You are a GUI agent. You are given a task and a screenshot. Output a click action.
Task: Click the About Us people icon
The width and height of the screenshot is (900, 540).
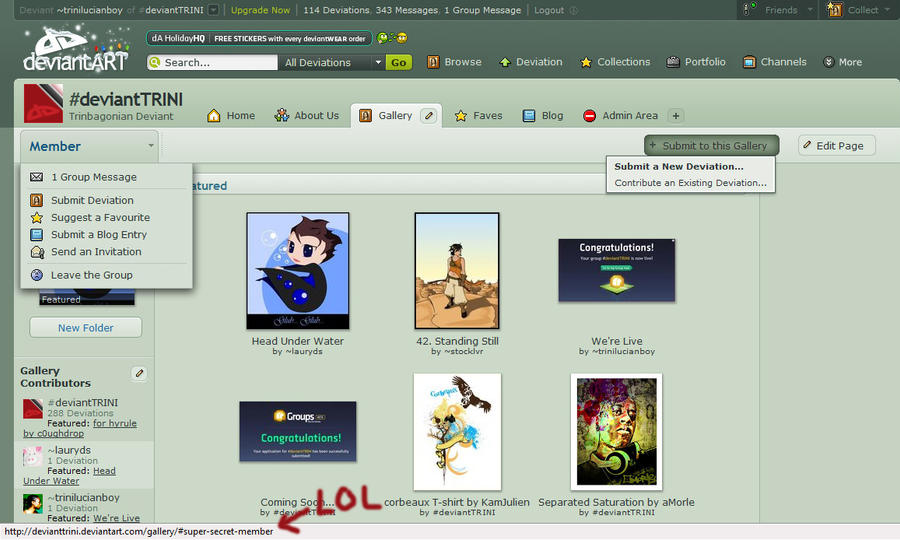pyautogui.click(x=281, y=115)
